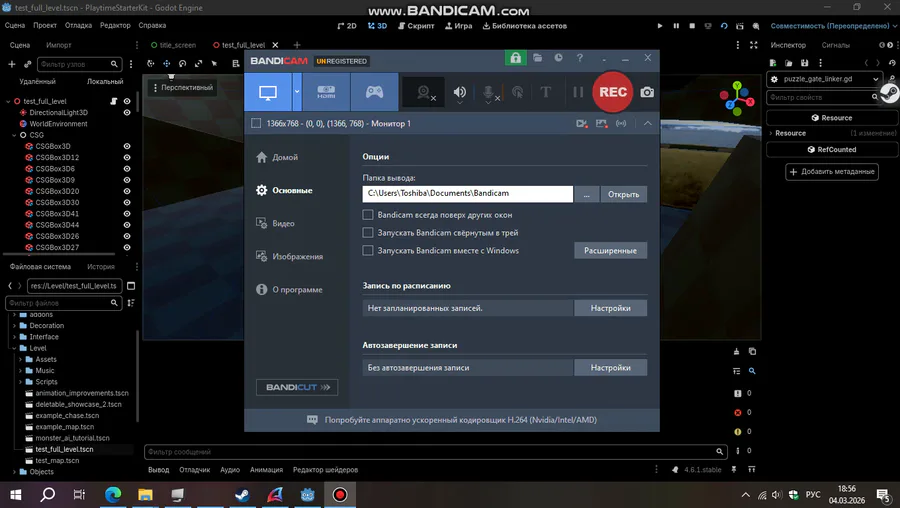
Task: Expand the Decoration folder
Action: 14,325
